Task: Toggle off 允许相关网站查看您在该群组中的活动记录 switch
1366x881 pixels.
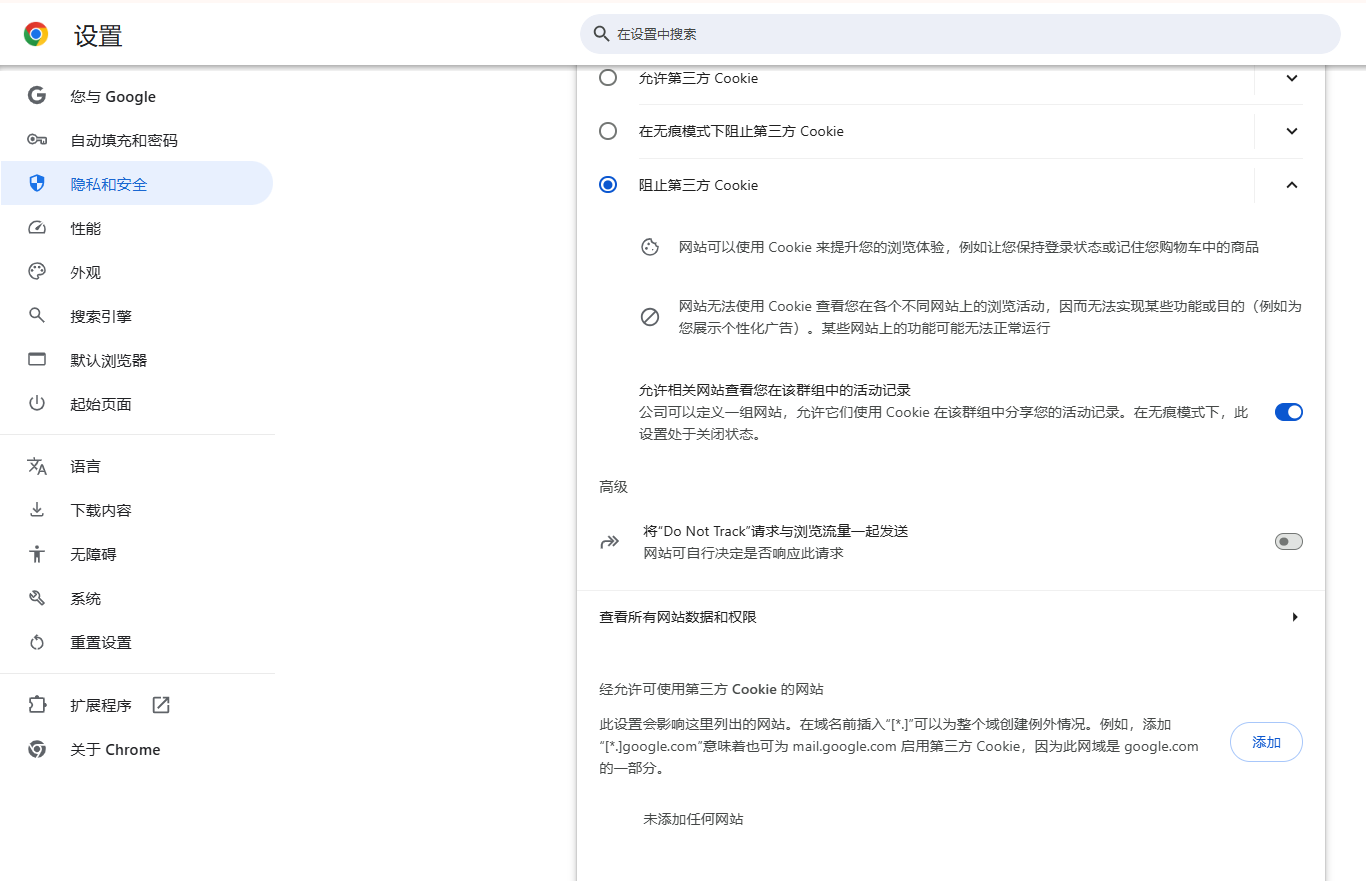Action: tap(1289, 412)
